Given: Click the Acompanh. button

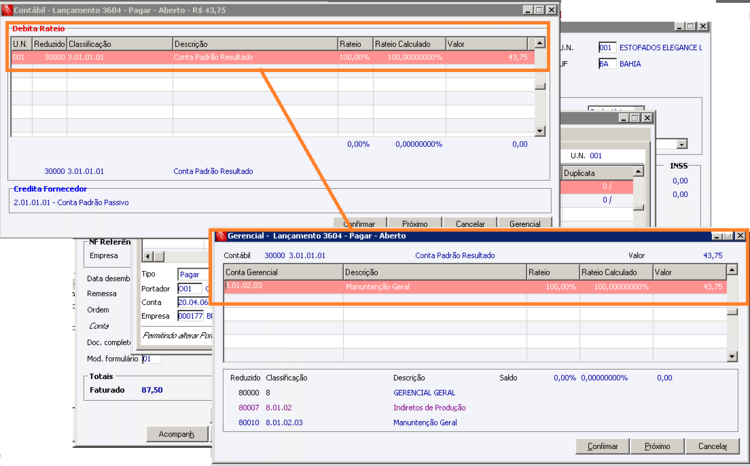Looking at the screenshot, I should click(x=177, y=434).
